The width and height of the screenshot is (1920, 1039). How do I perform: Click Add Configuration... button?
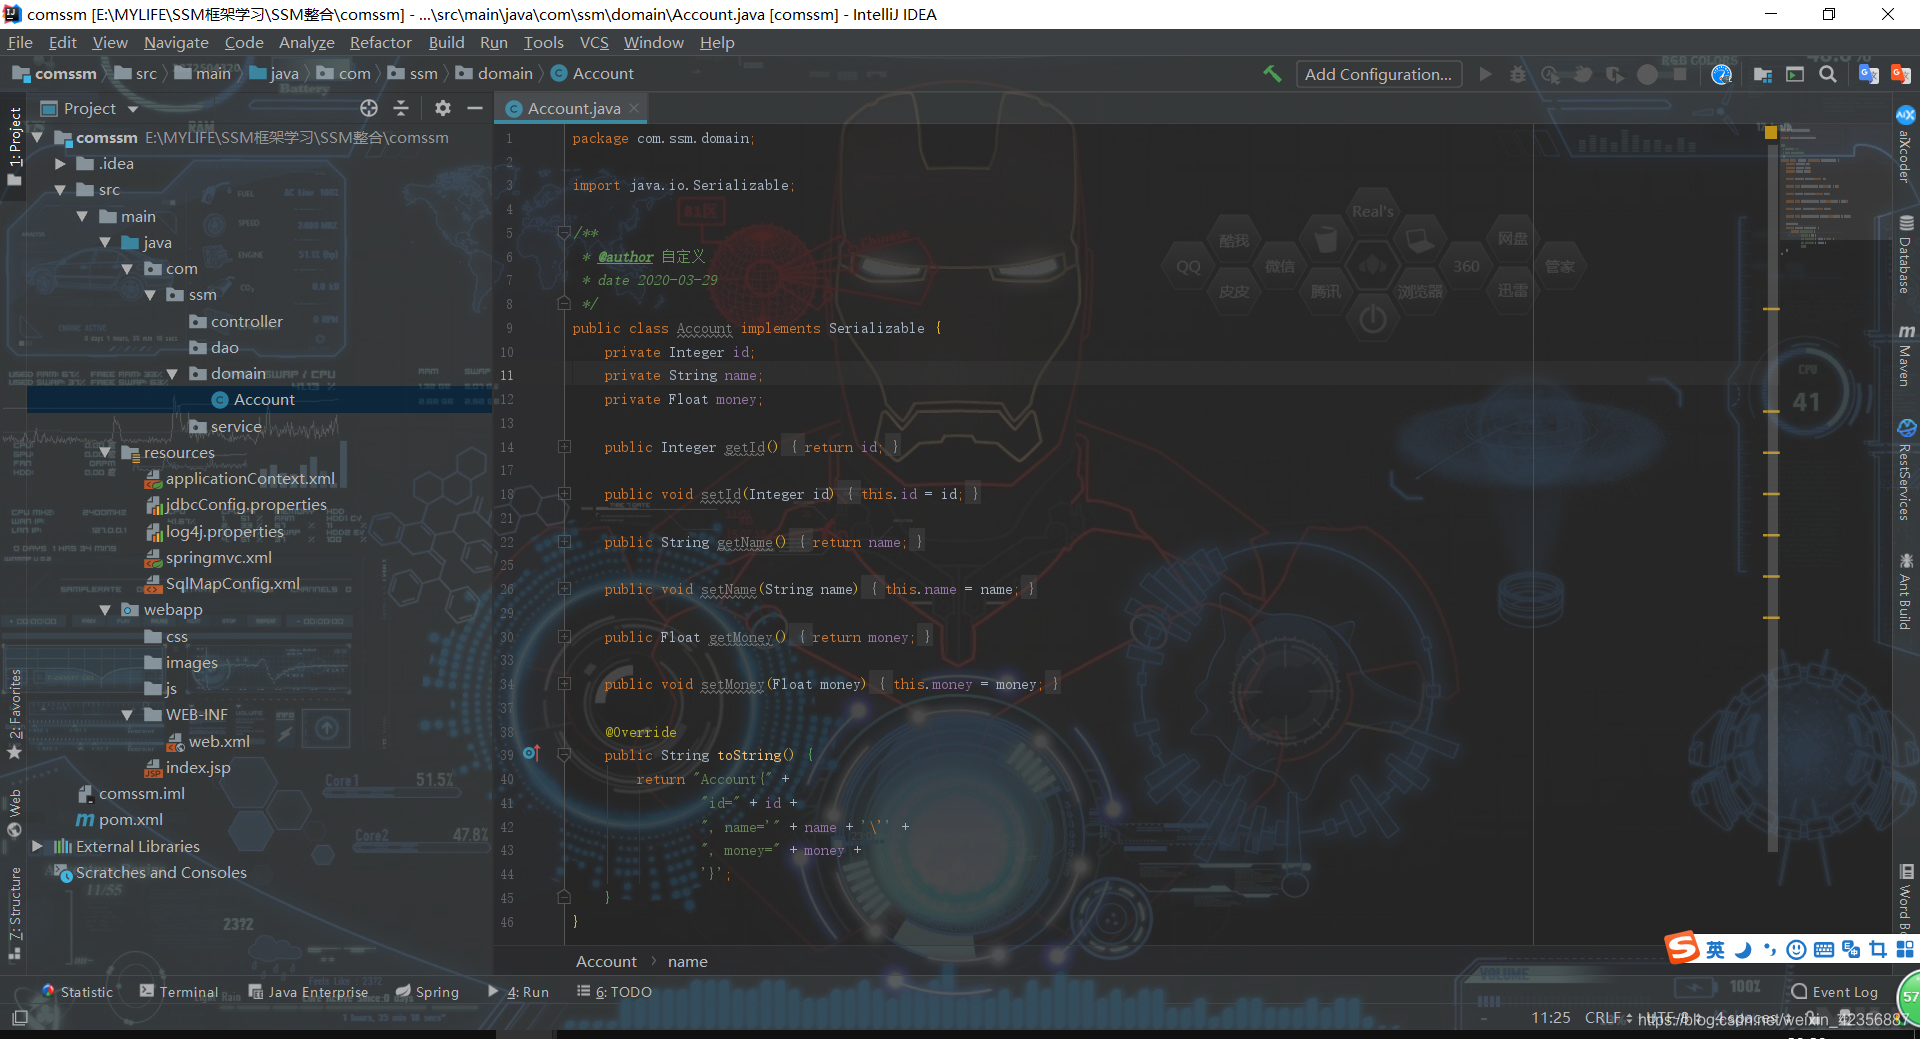(x=1378, y=74)
